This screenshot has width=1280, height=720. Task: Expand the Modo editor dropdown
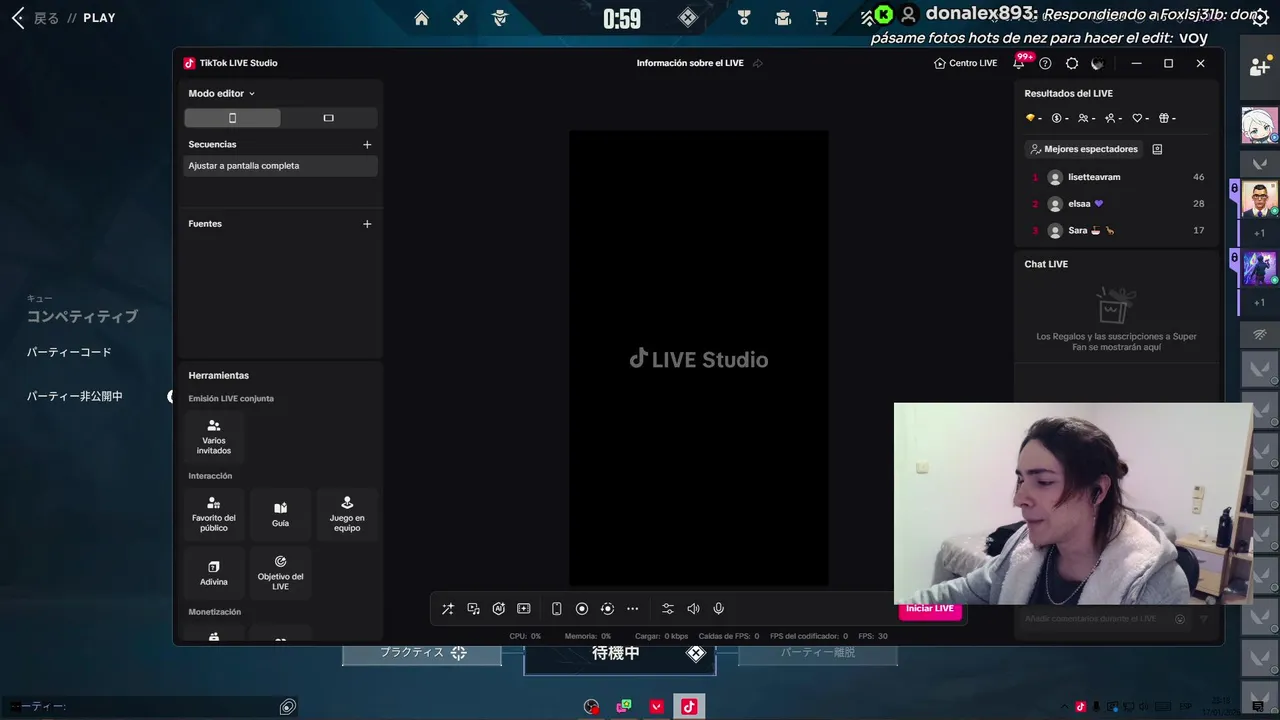click(x=221, y=93)
